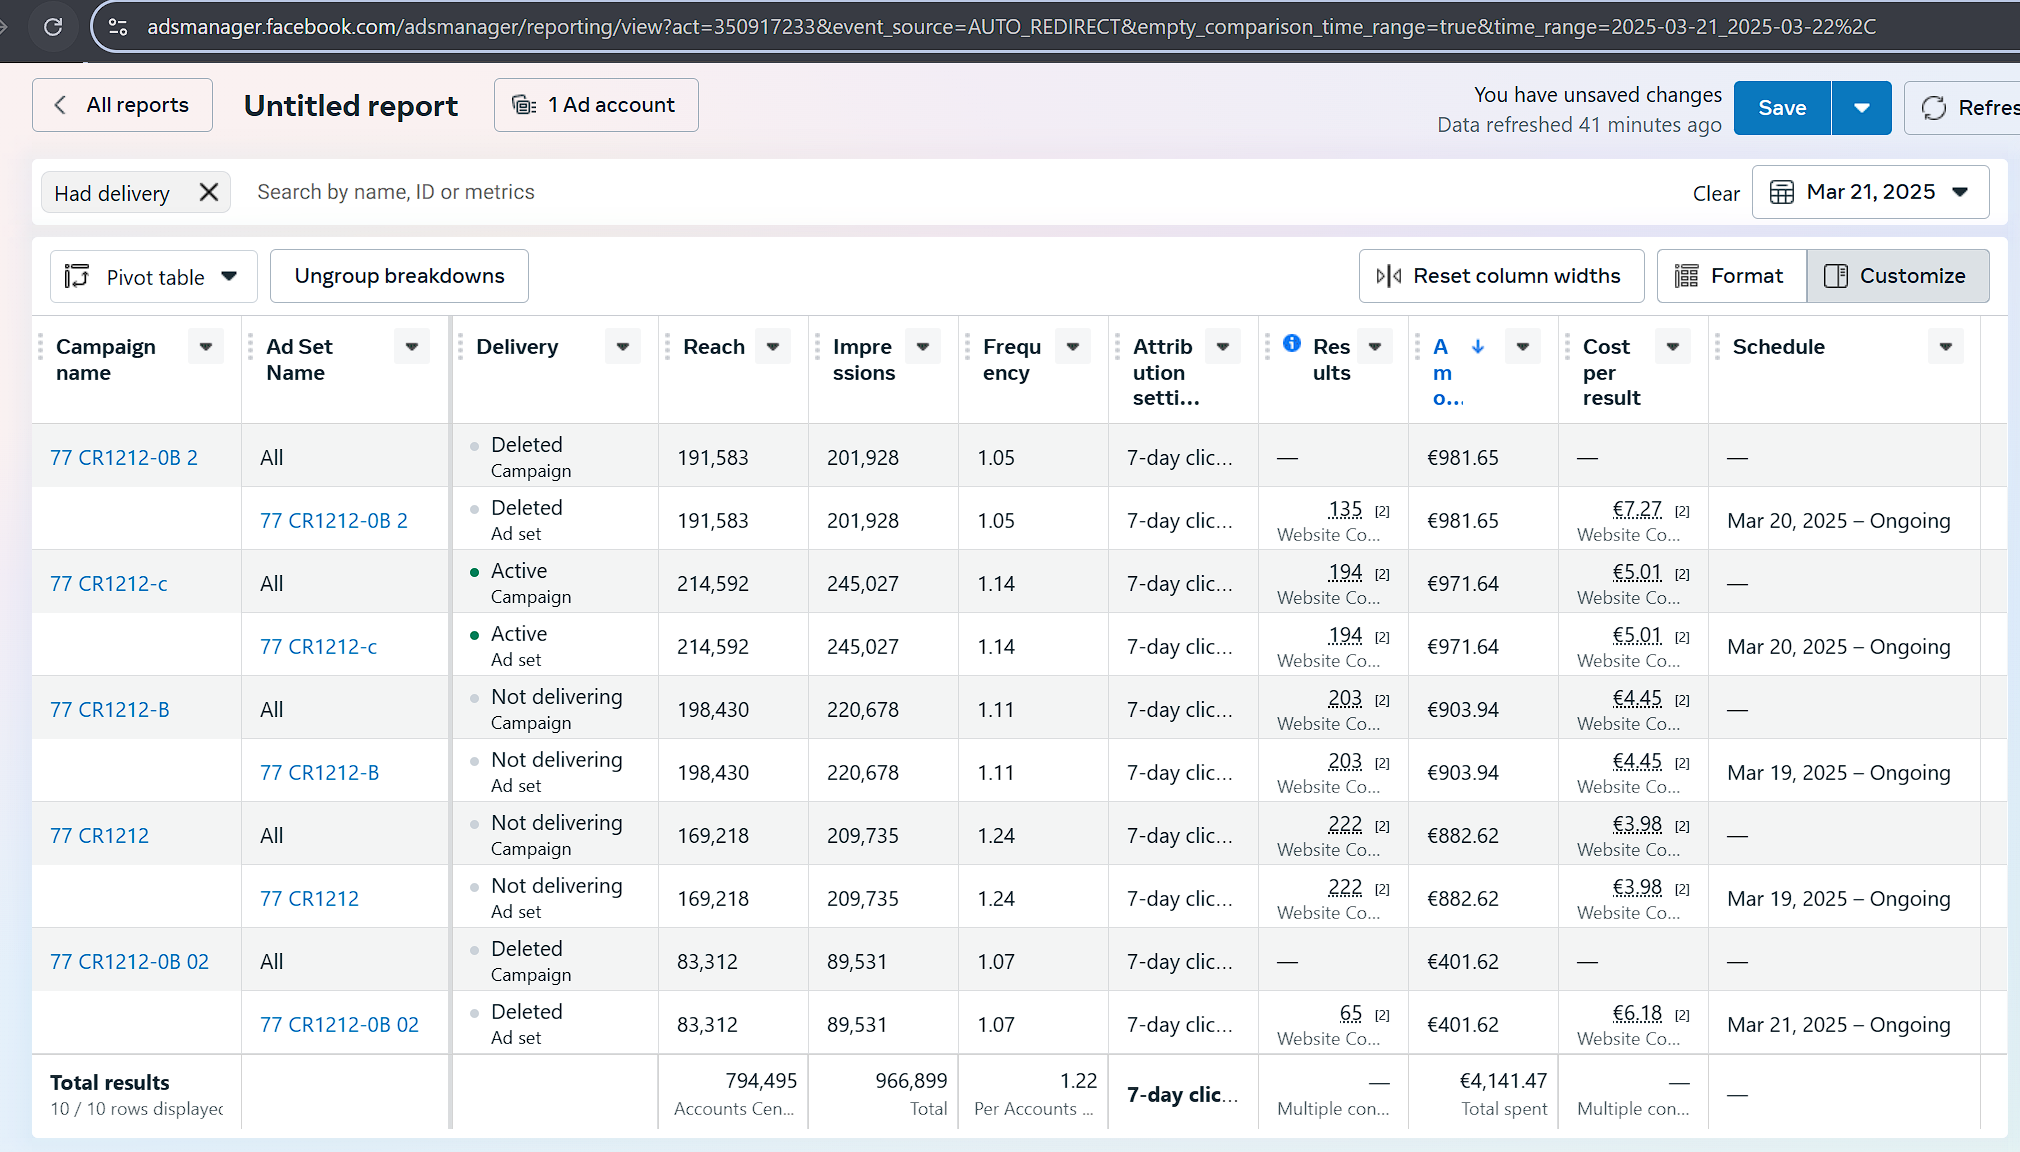This screenshot has height=1152, width=2020.
Task: Open the Schedule column options arrow
Action: (1945, 347)
